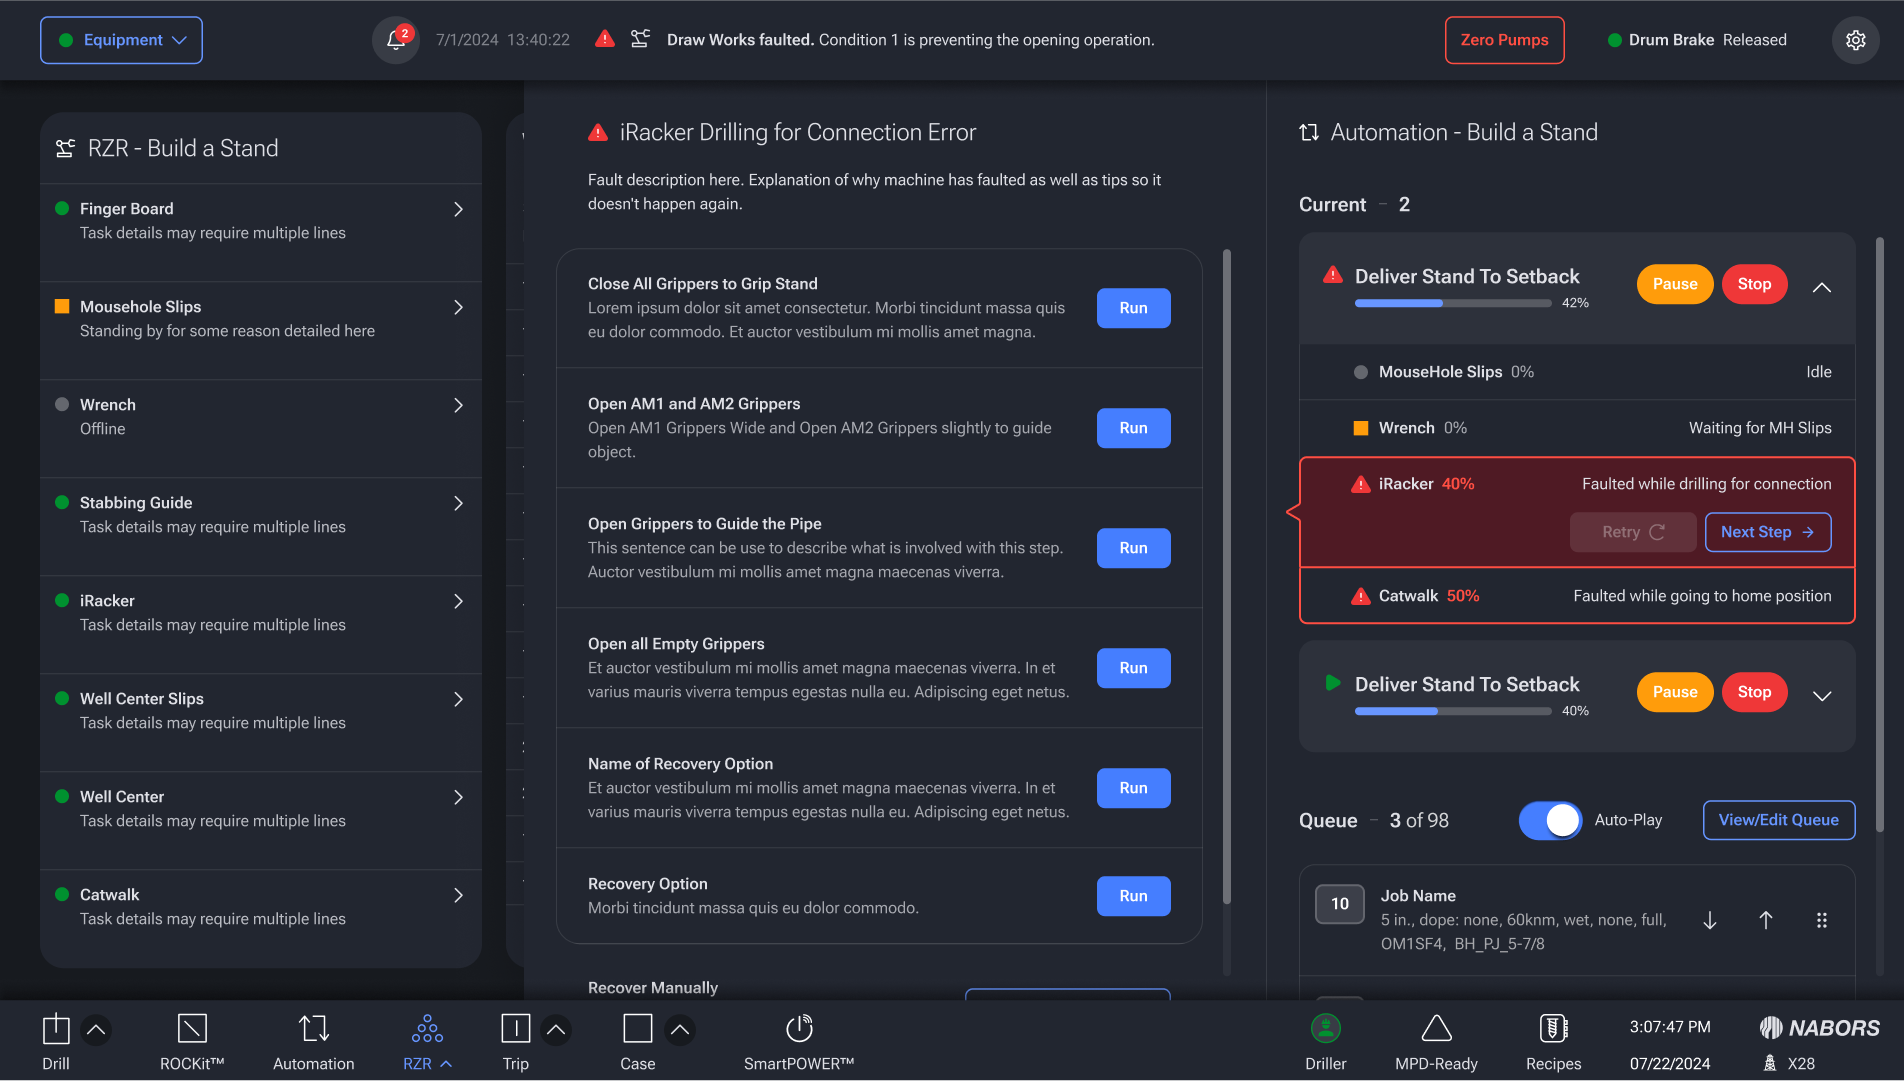Click the MouseHole Slips 0% Idle row
This screenshot has height=1081, width=1904.
tap(1577, 372)
